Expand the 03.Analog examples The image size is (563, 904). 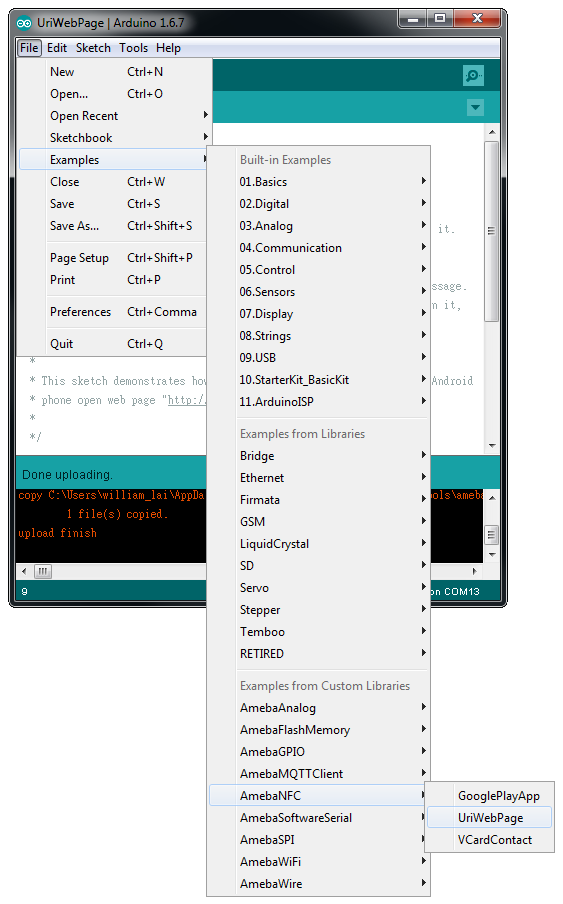coord(319,226)
